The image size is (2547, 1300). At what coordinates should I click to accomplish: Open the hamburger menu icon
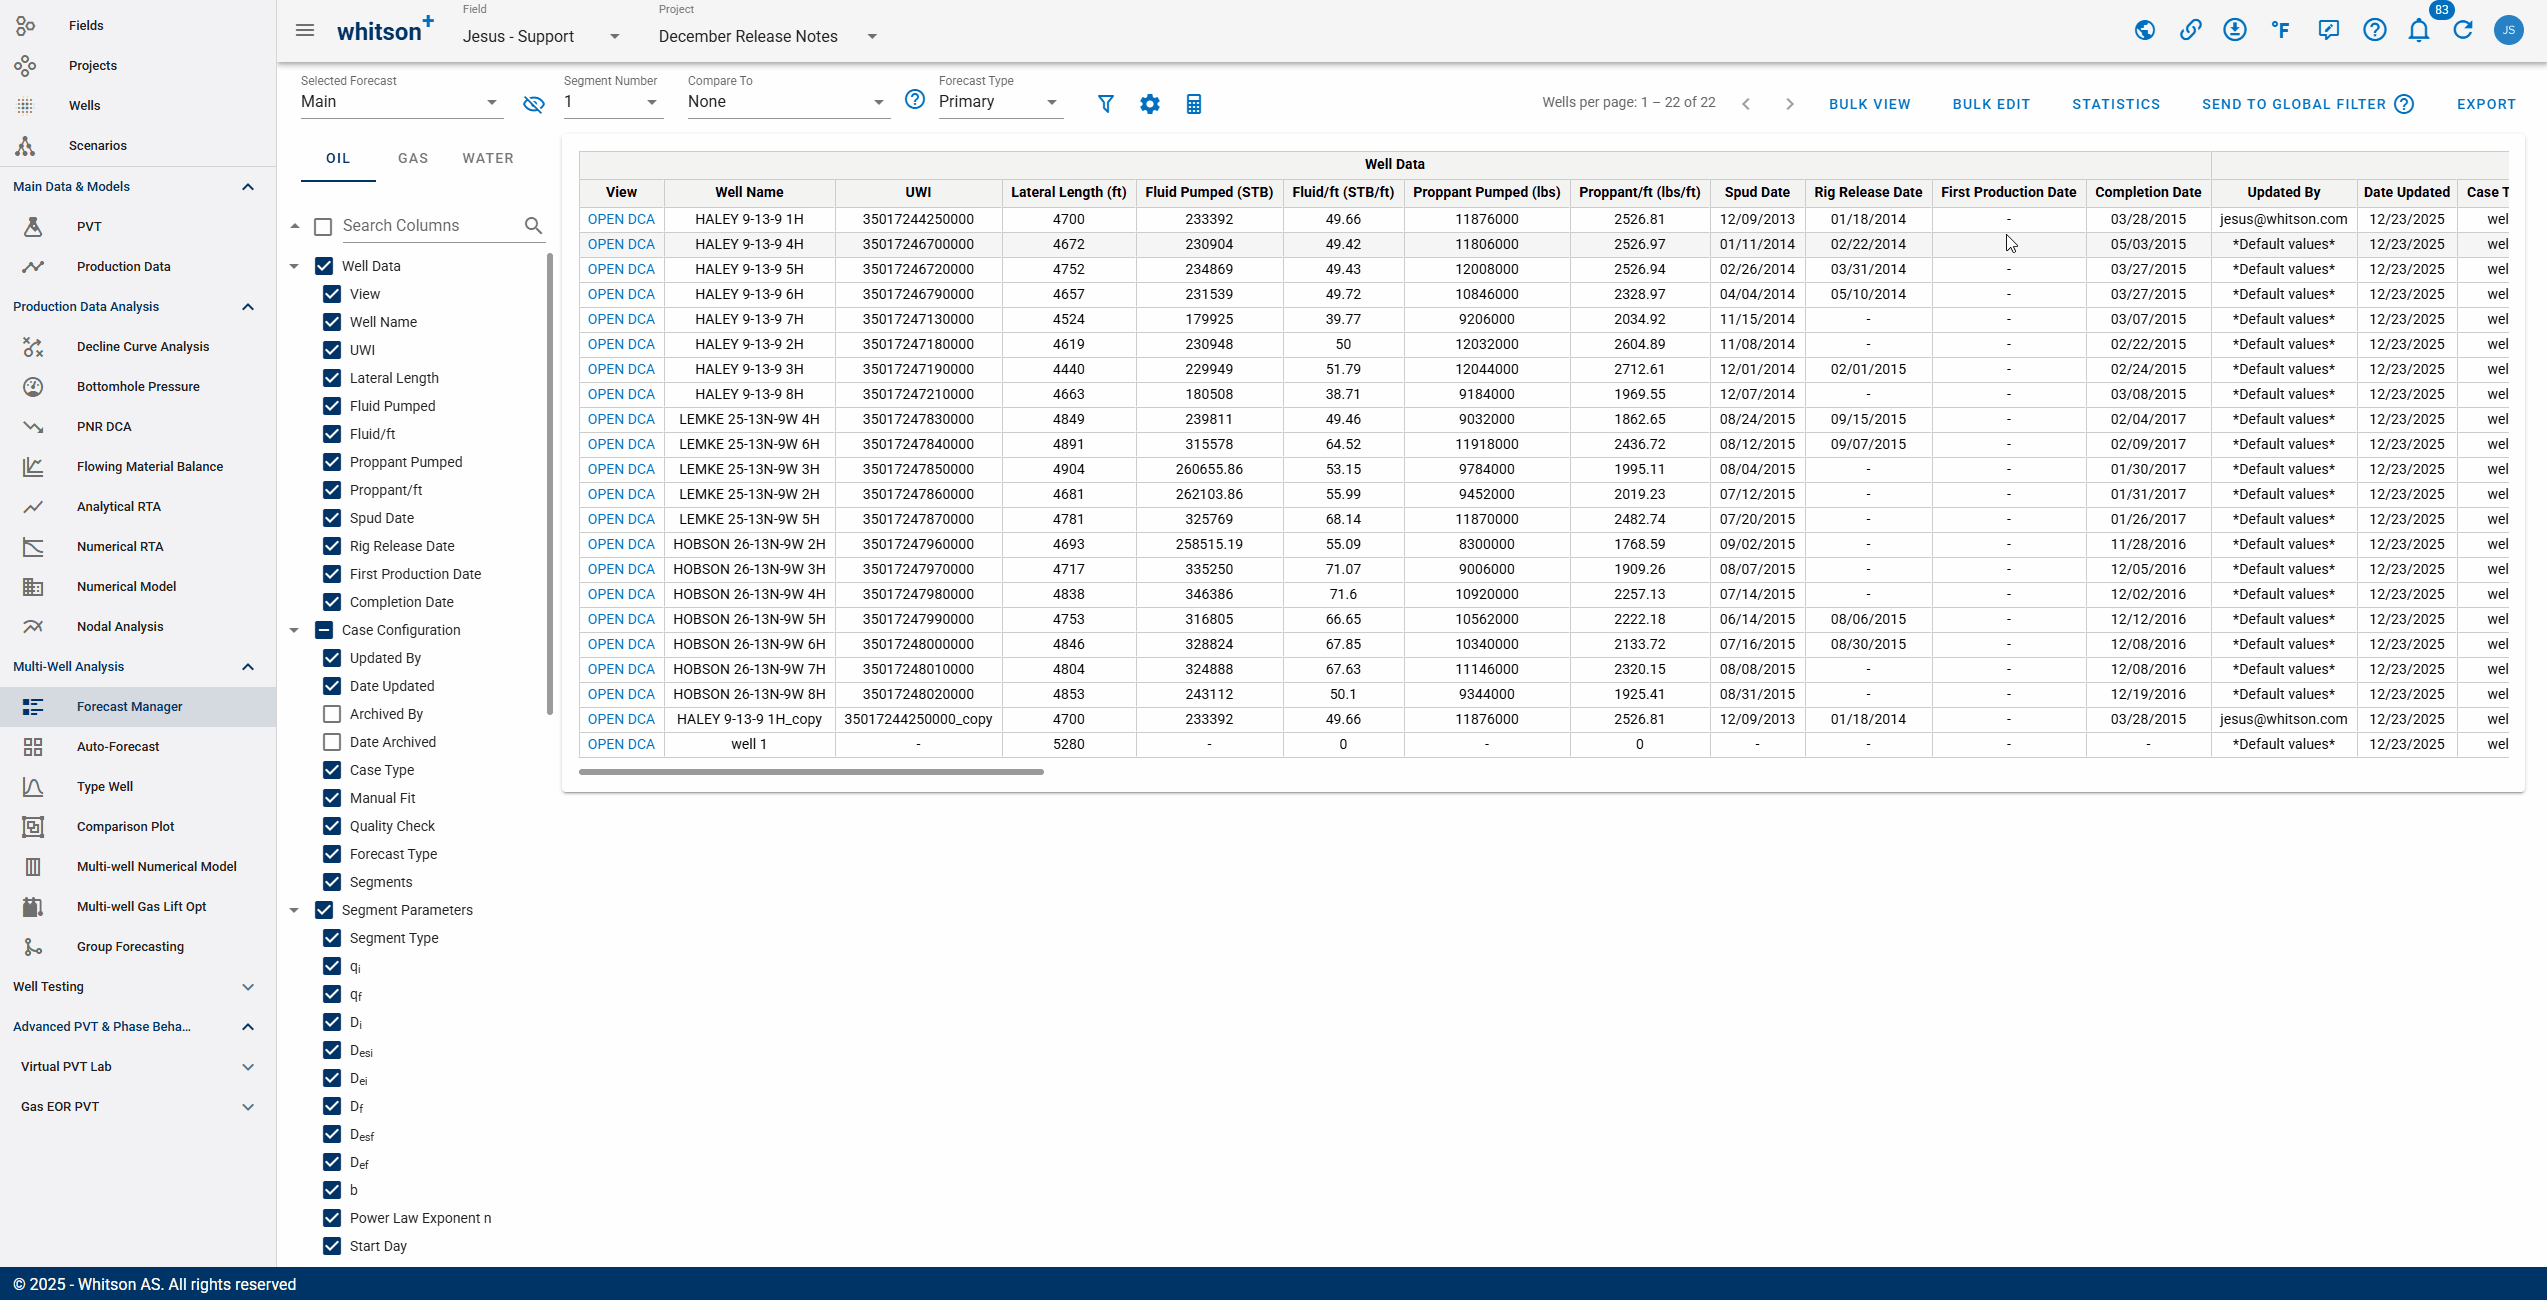coord(305,30)
